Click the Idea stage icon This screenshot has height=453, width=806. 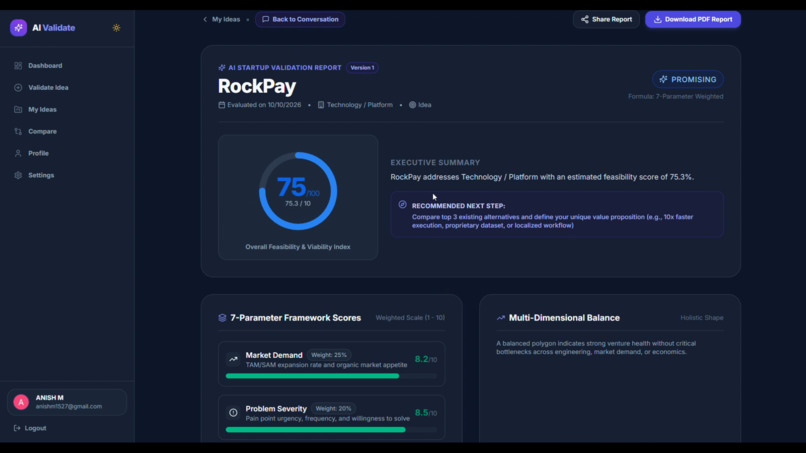tap(412, 105)
